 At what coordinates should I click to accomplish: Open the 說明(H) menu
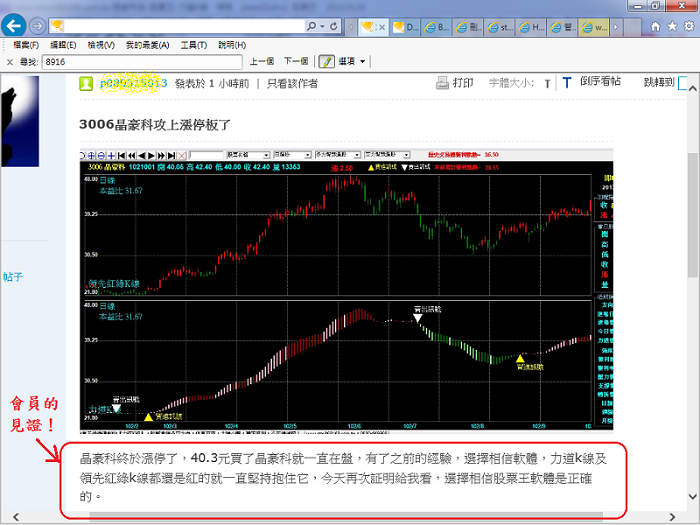coord(232,45)
